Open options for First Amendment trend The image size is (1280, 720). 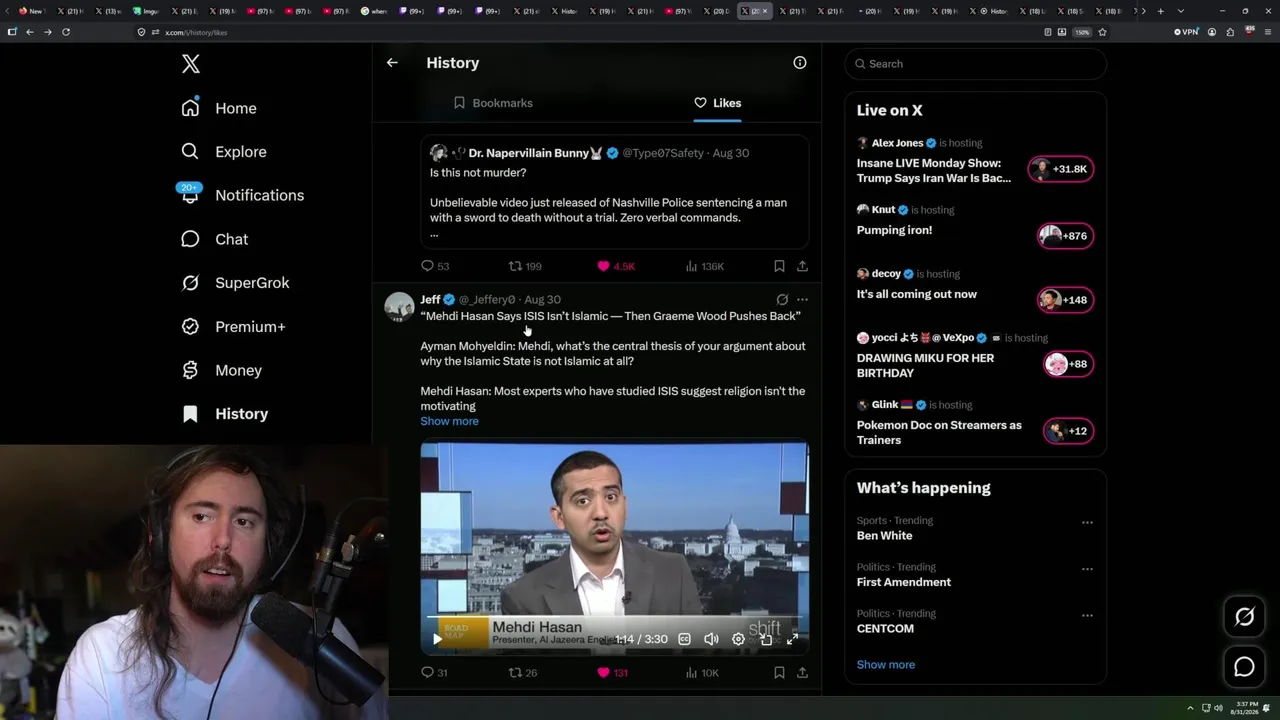[x=1087, y=569]
